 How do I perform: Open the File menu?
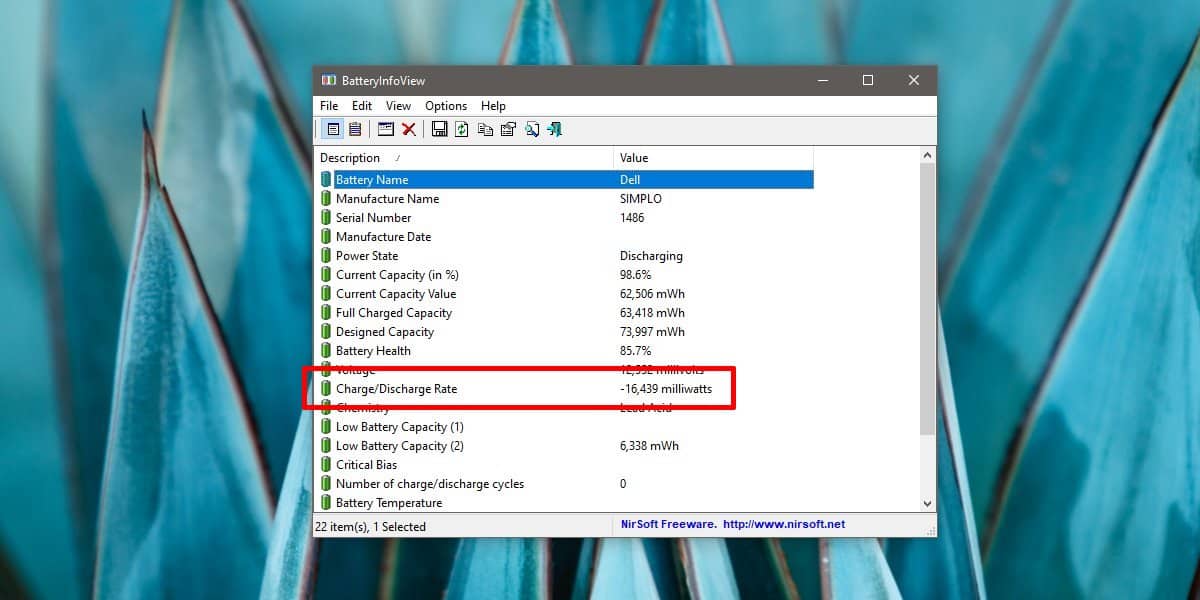coord(329,106)
